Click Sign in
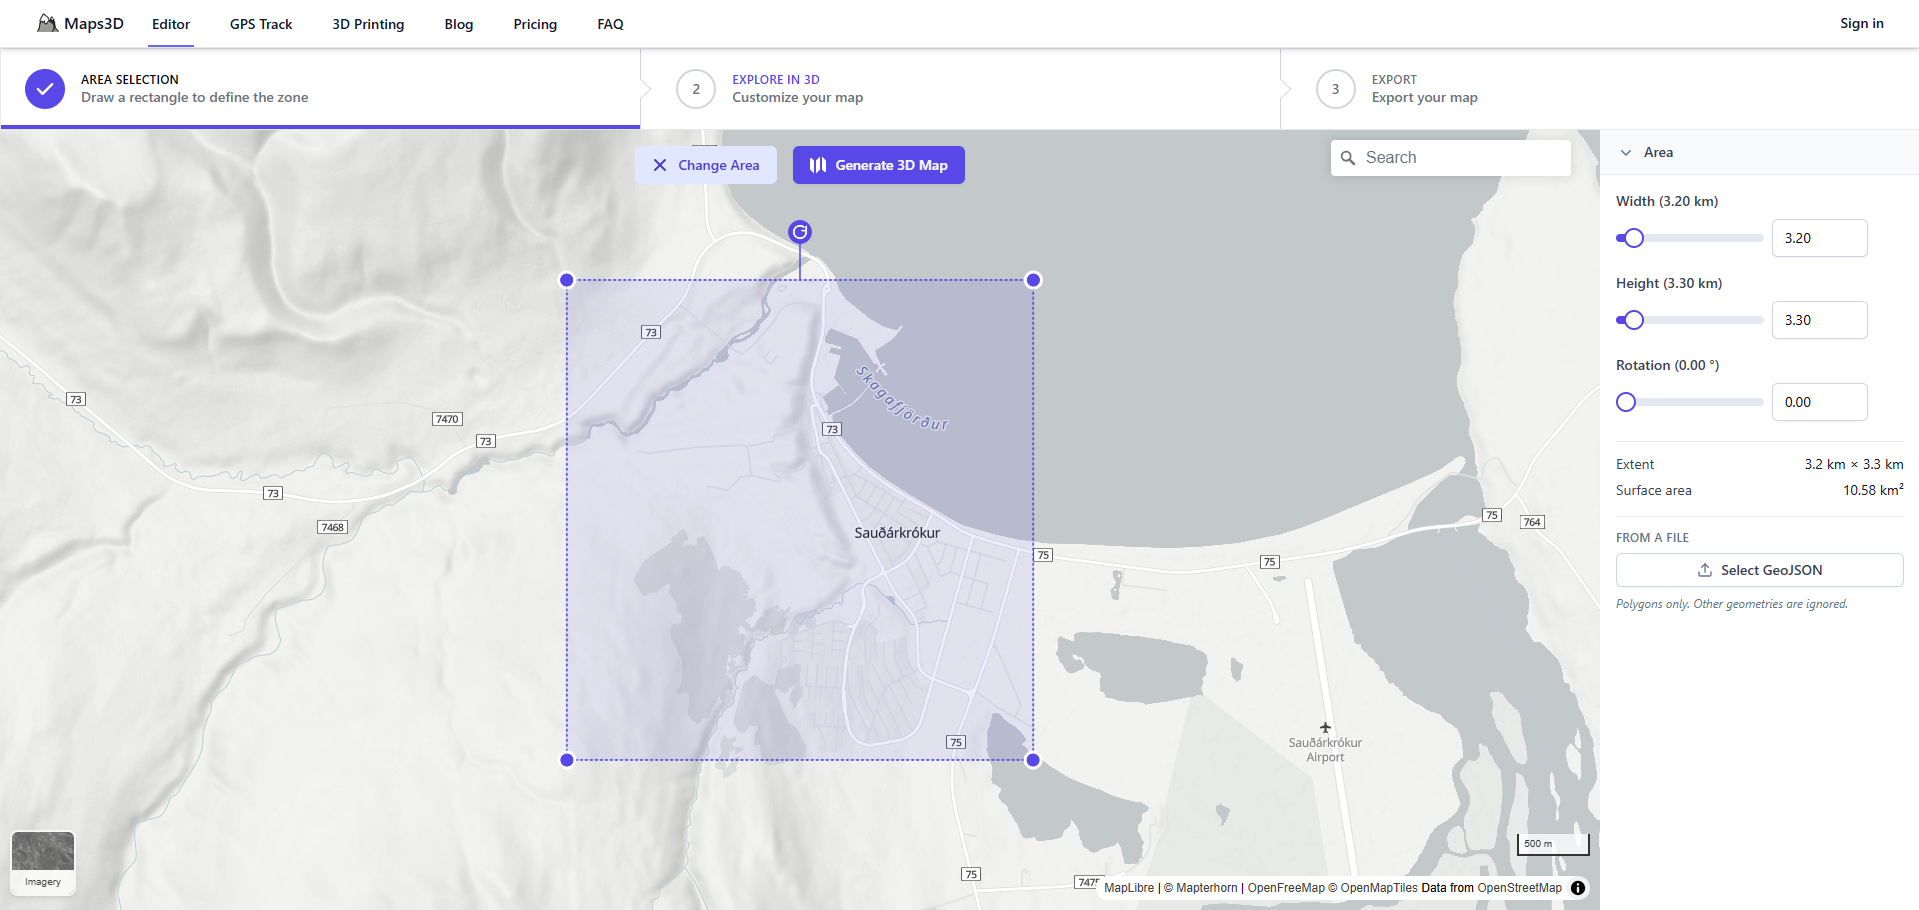Viewport: 1919px width, 910px height. (1862, 23)
